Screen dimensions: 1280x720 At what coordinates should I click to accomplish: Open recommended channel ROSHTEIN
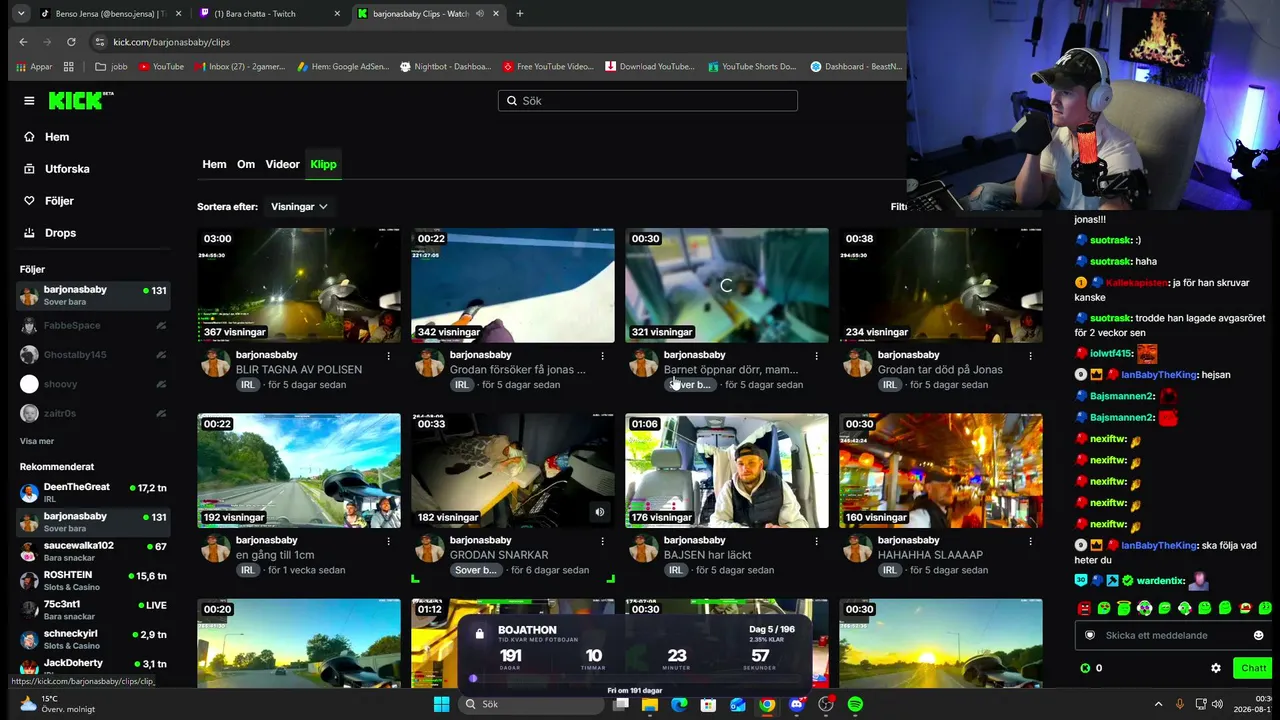click(94, 580)
